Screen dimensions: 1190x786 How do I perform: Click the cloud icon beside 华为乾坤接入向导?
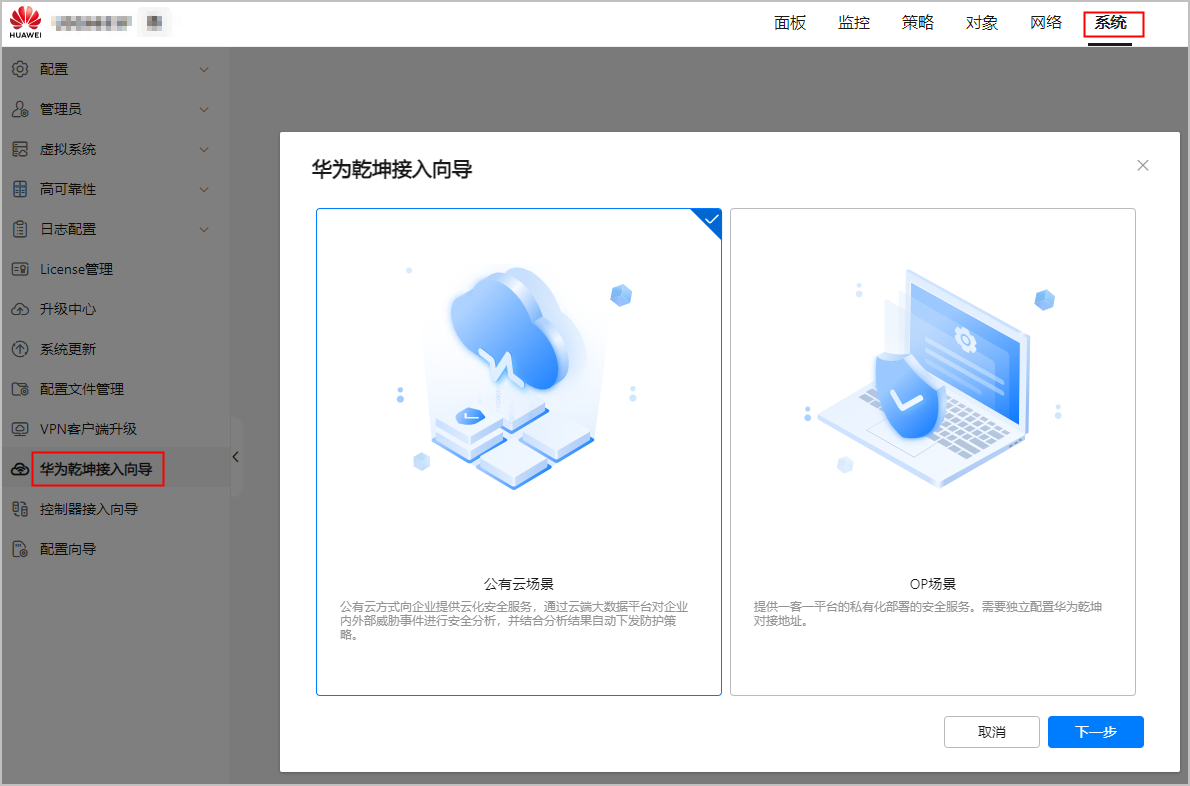click(20, 470)
